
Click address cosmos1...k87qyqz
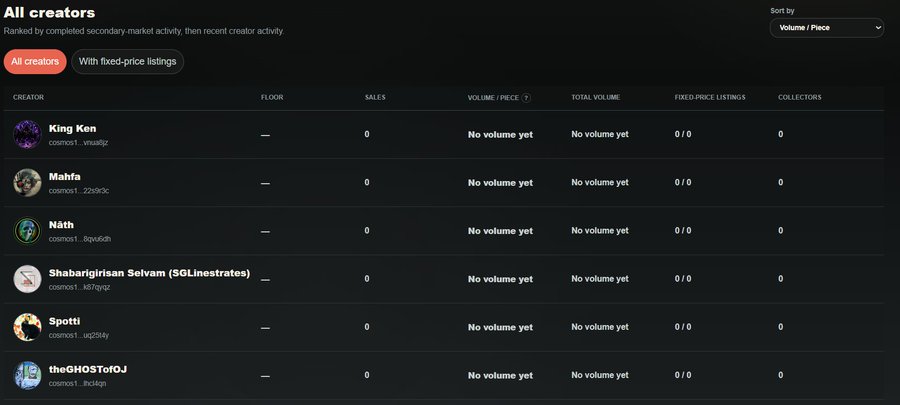(79, 287)
